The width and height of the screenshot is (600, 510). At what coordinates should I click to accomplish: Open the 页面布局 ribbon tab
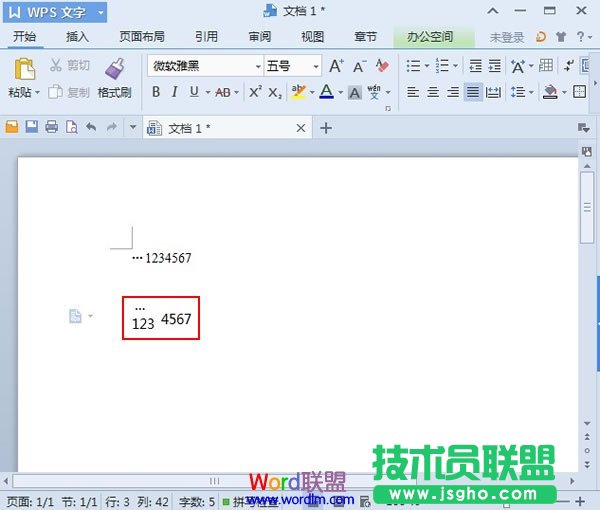(x=142, y=37)
